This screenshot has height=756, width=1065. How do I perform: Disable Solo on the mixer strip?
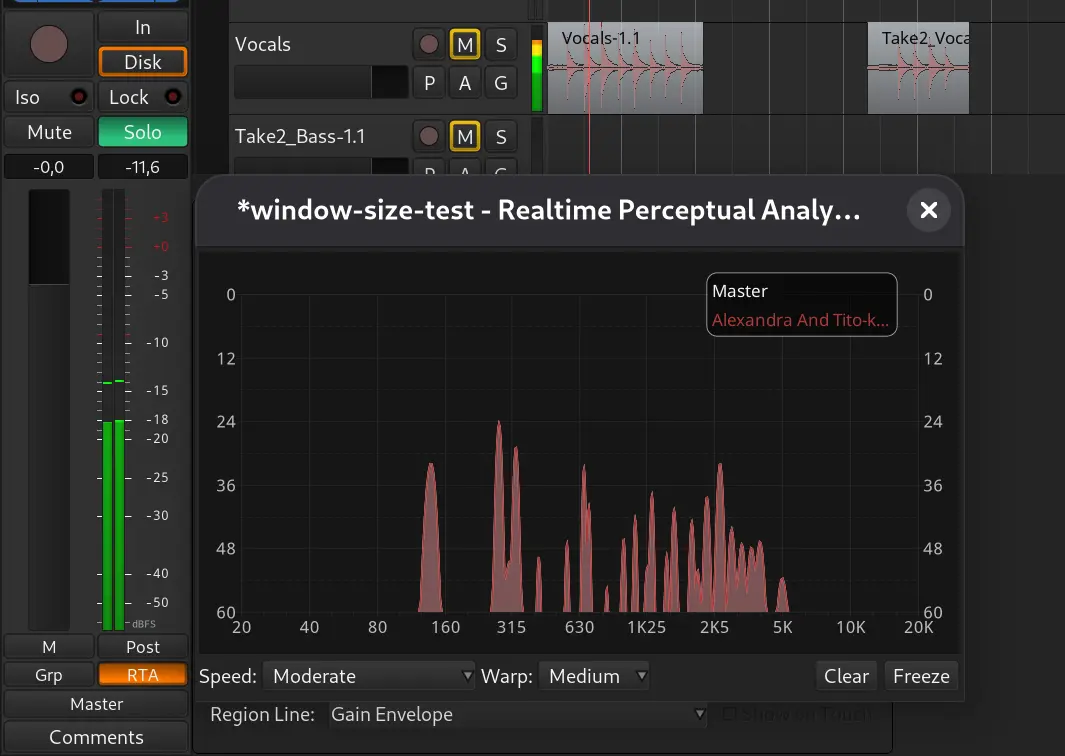[143, 132]
